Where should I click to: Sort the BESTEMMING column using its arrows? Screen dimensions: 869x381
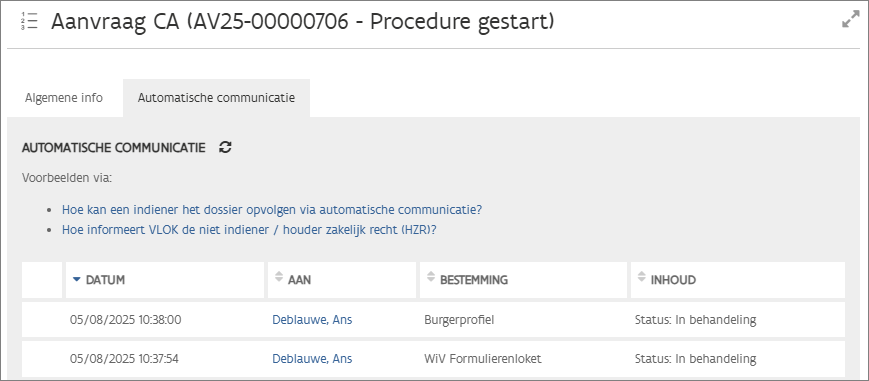[x=431, y=276]
